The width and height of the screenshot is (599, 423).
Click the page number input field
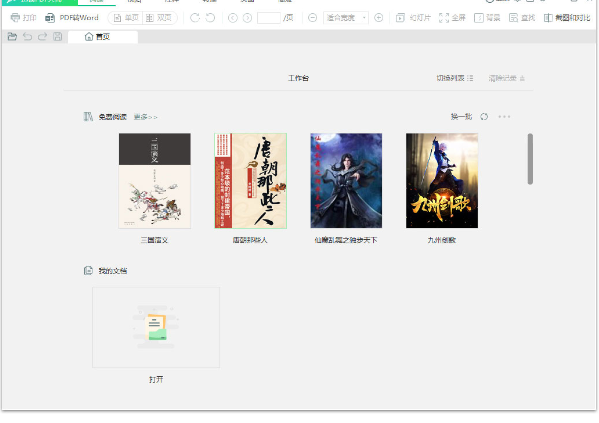269,18
